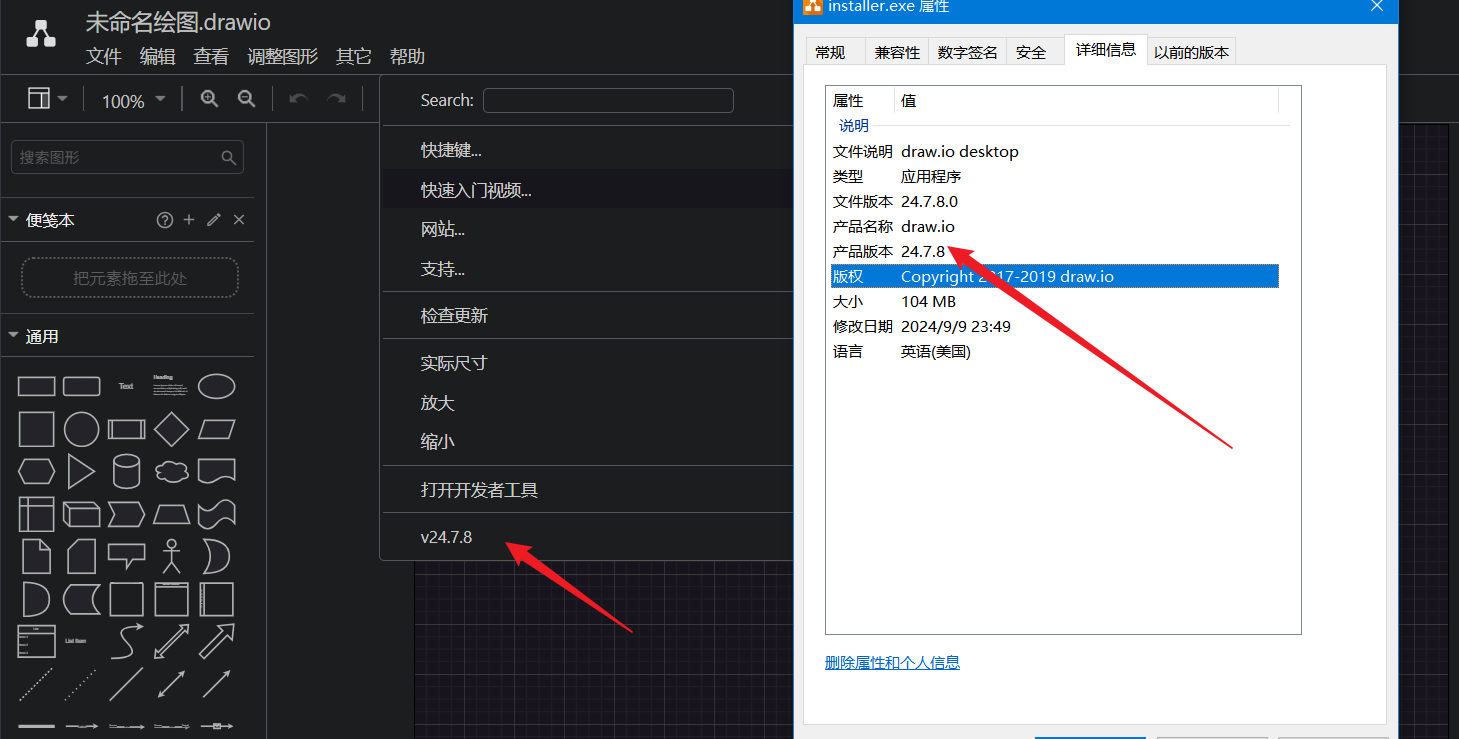Select the ellipse shape in palette
The width and height of the screenshot is (1459, 739).
click(x=216, y=386)
